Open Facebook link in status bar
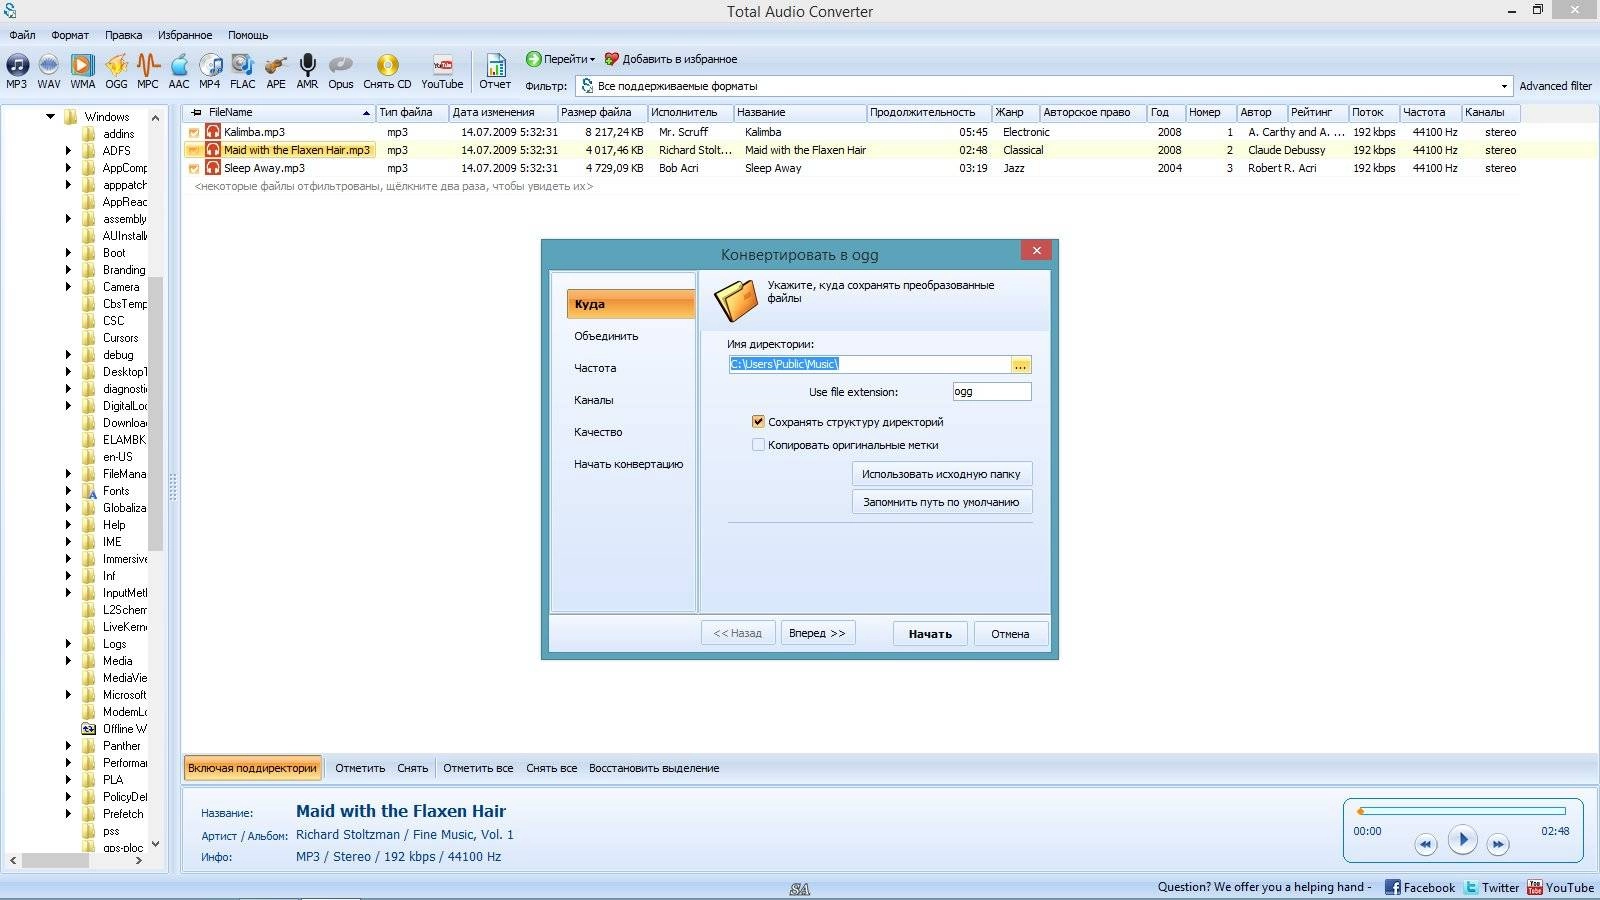 tap(1420, 887)
